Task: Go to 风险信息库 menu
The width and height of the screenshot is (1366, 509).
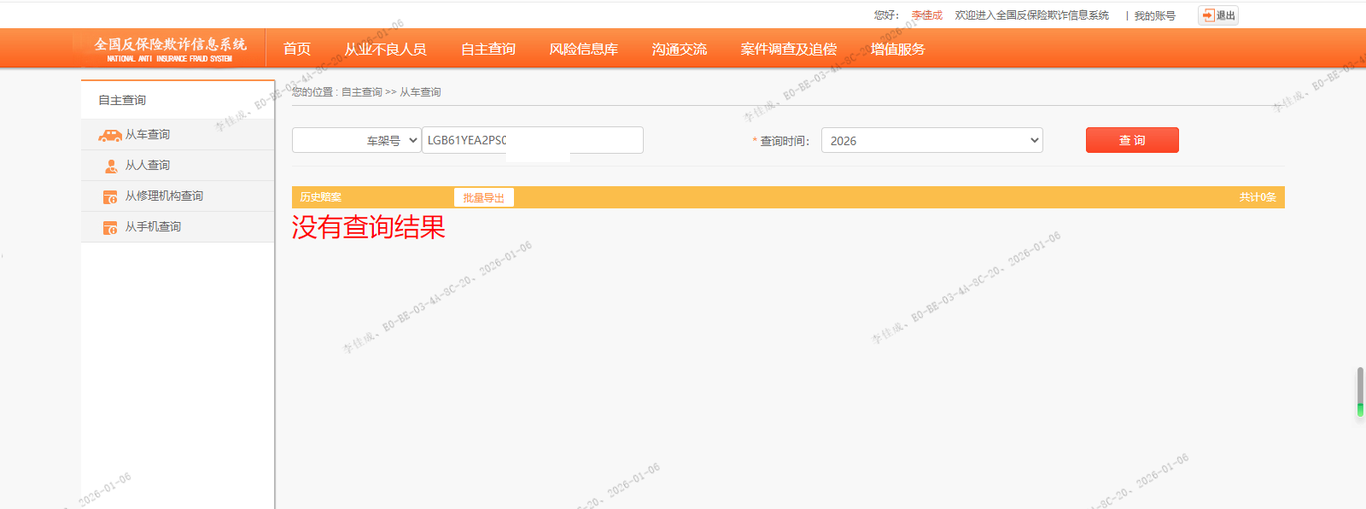Action: 583,49
